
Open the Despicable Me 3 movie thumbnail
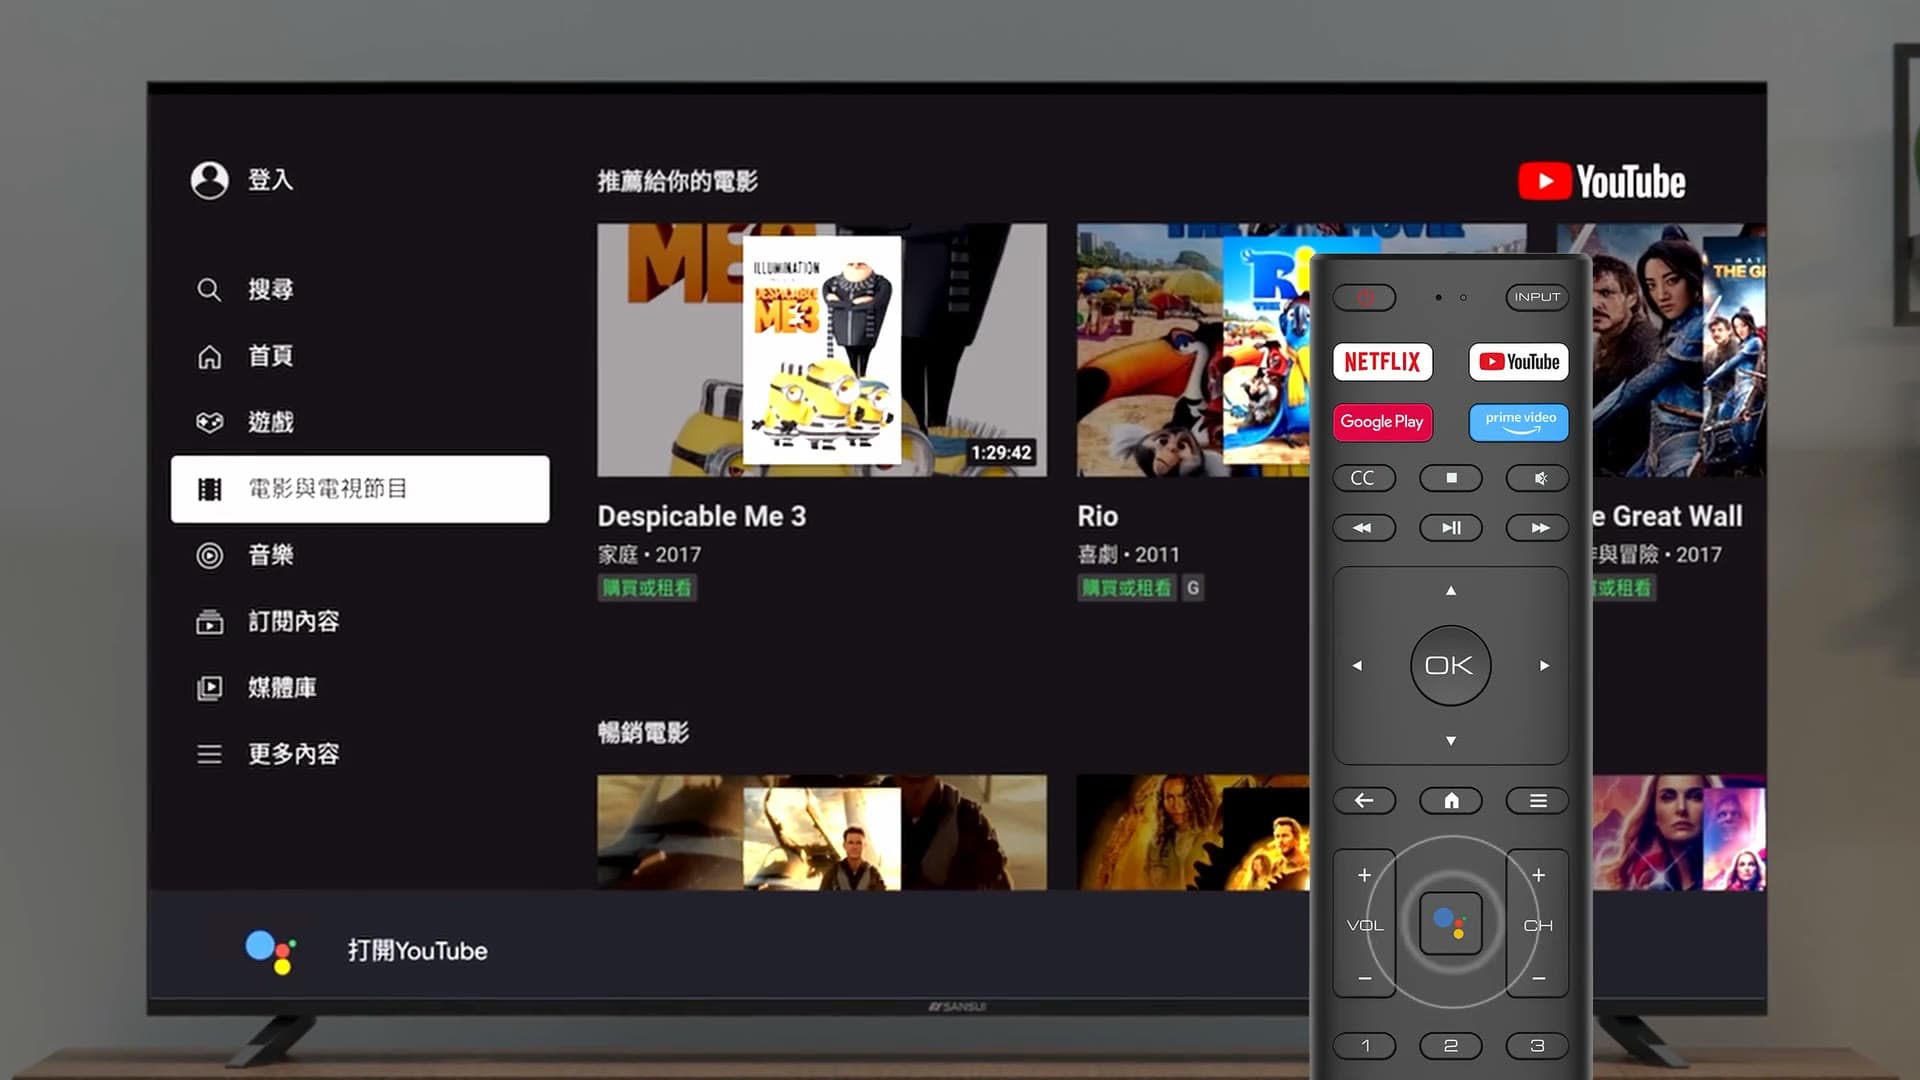point(822,350)
